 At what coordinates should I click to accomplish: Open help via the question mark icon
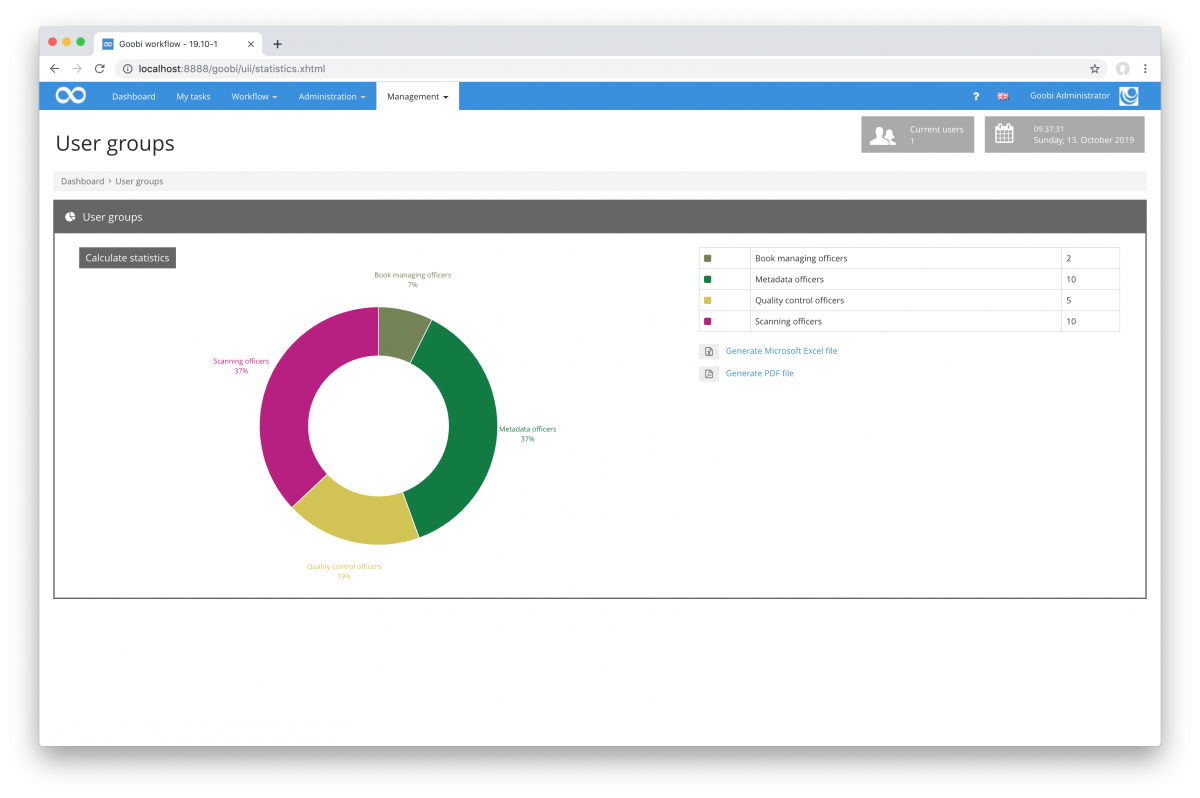coord(975,96)
